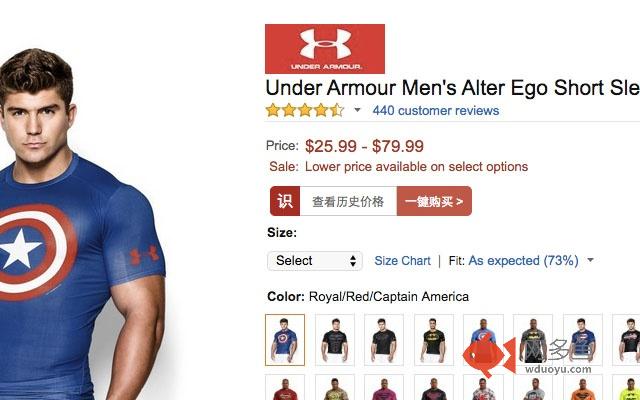Select the yellow Batman black shirt swatch

[x=433, y=340]
